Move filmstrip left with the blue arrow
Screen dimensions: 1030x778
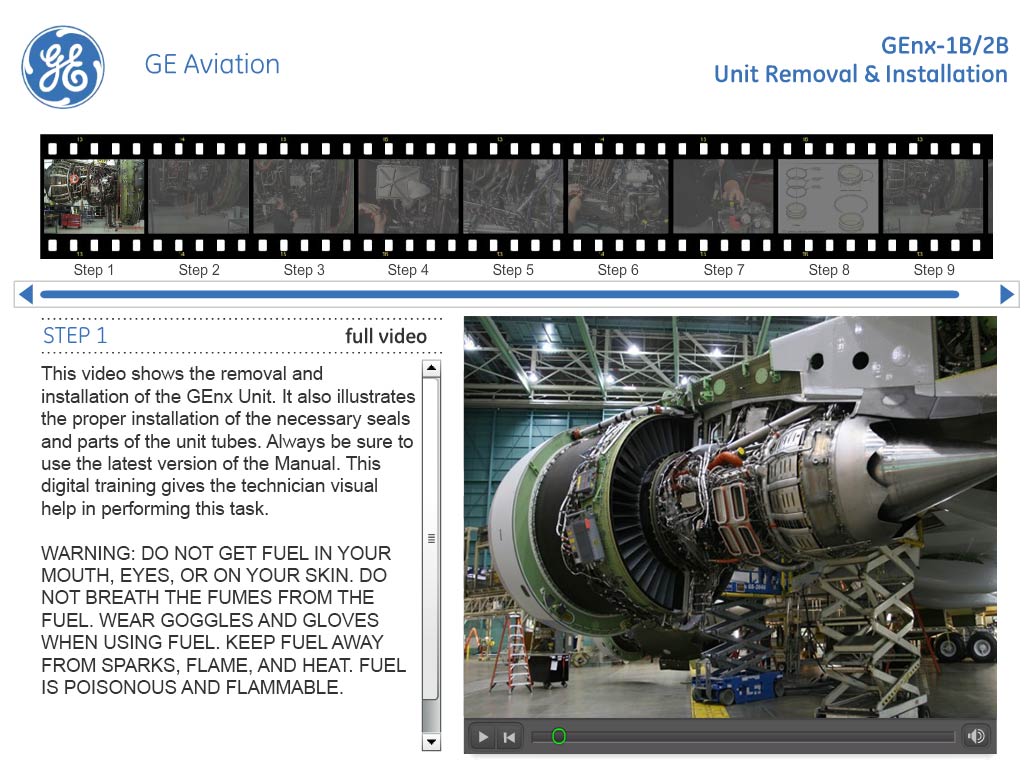[x=26, y=294]
